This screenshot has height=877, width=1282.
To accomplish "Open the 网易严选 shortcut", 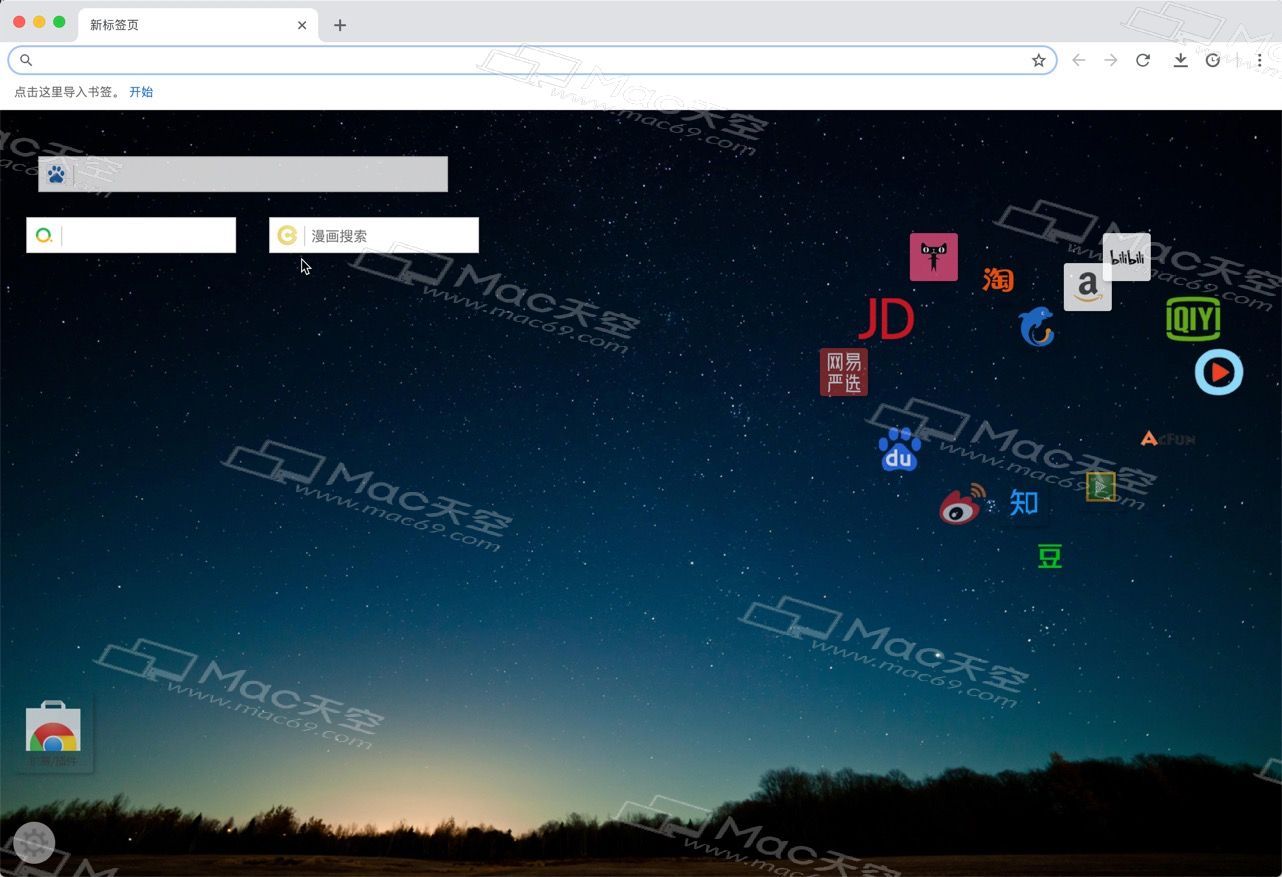I will click(844, 372).
